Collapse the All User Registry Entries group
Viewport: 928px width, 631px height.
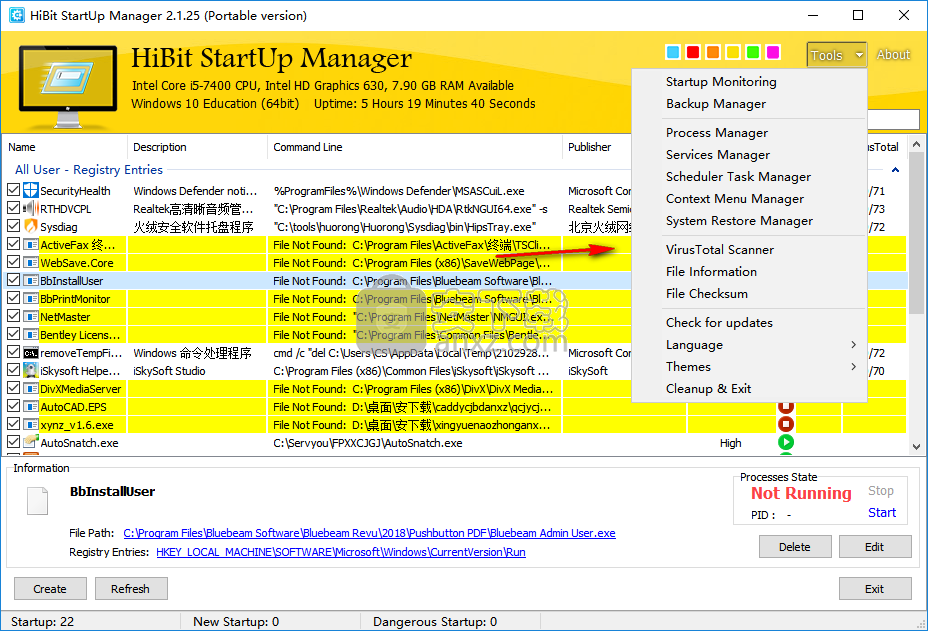pyautogui.click(x=894, y=170)
